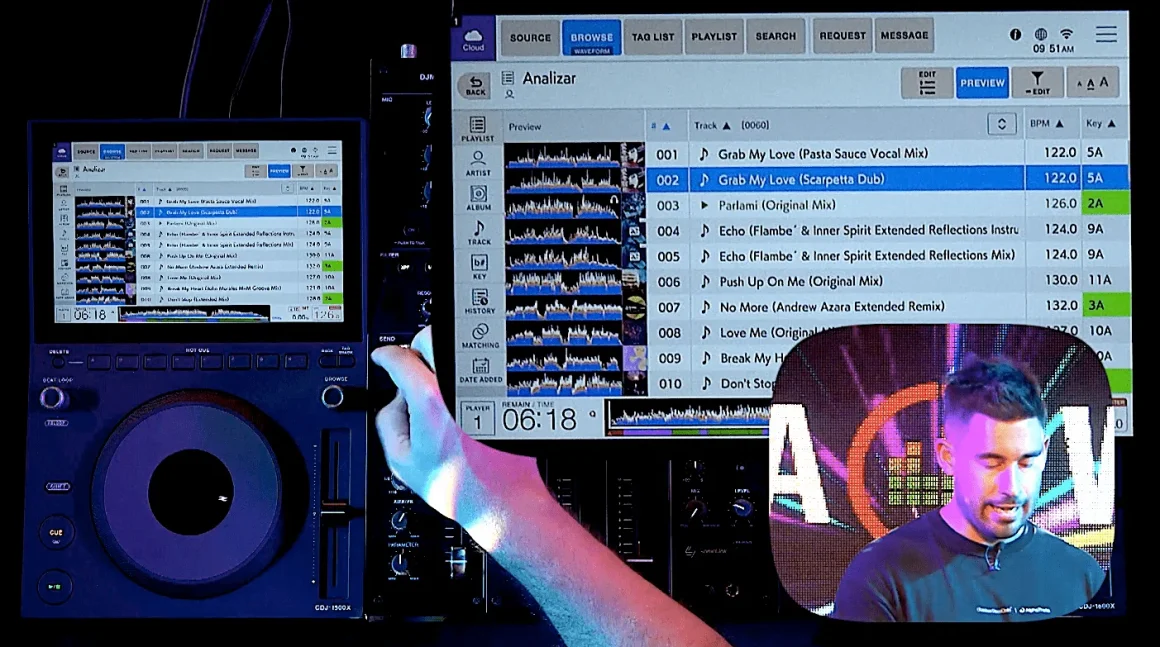Tap the music note icon of track 006

pos(705,282)
